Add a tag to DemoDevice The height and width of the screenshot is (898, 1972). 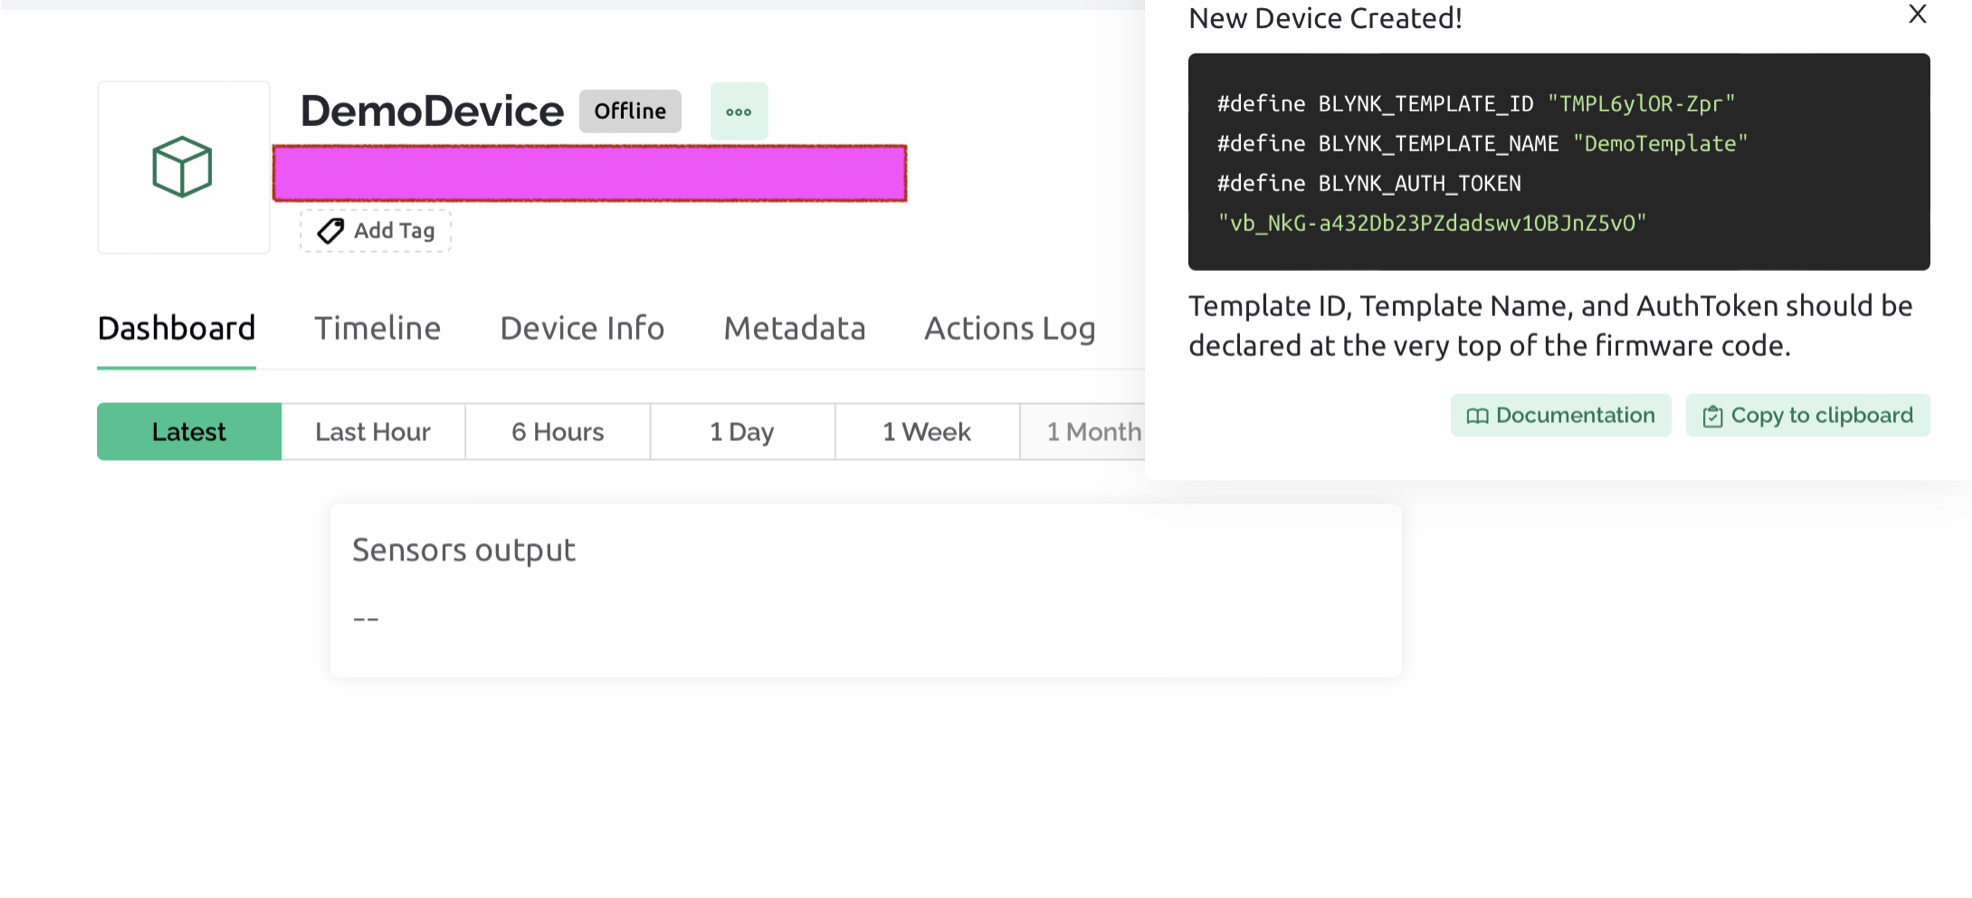coord(376,231)
